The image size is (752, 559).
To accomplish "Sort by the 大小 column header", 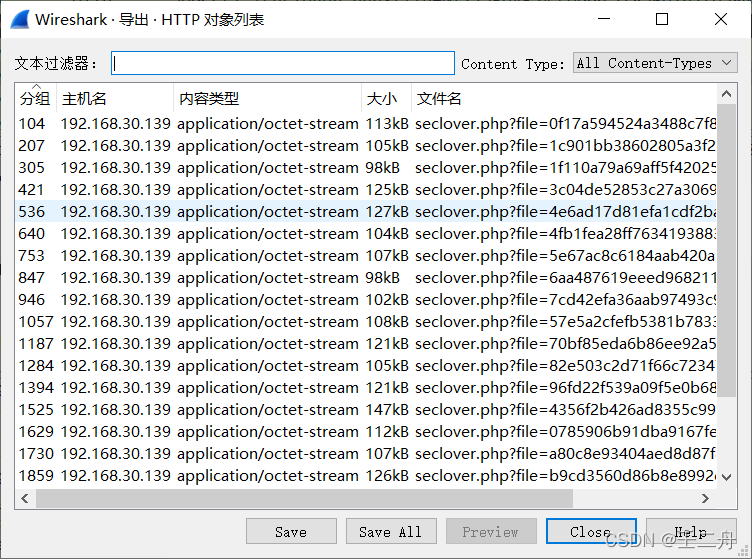I will (386, 98).
